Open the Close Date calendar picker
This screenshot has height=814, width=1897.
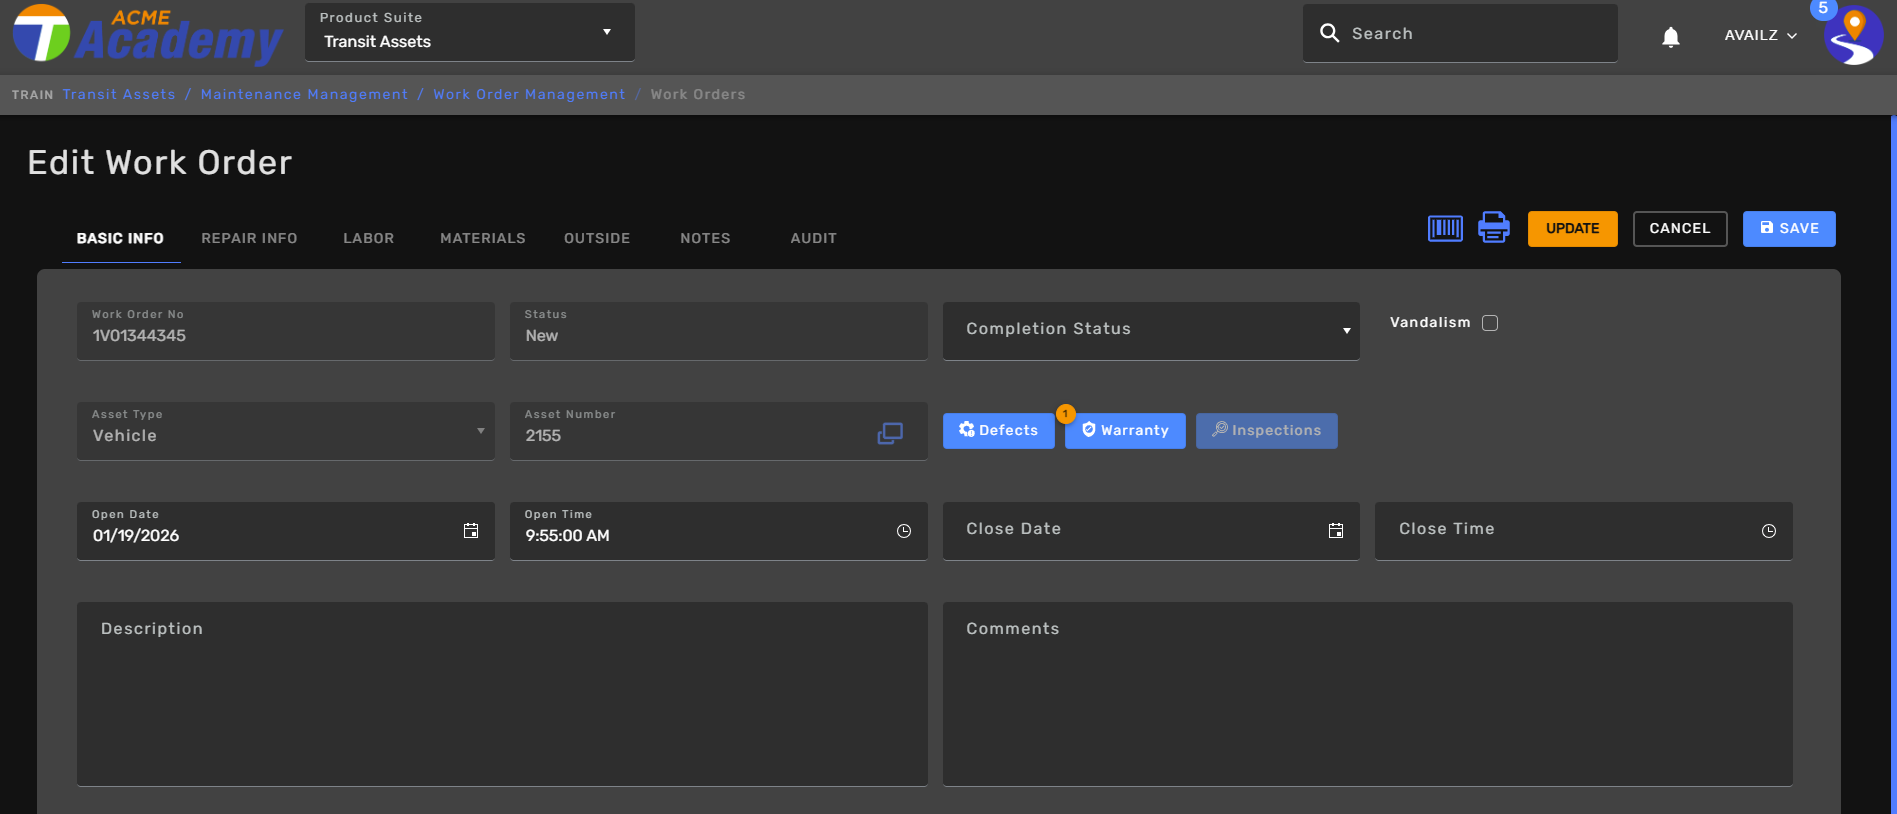(x=1335, y=531)
